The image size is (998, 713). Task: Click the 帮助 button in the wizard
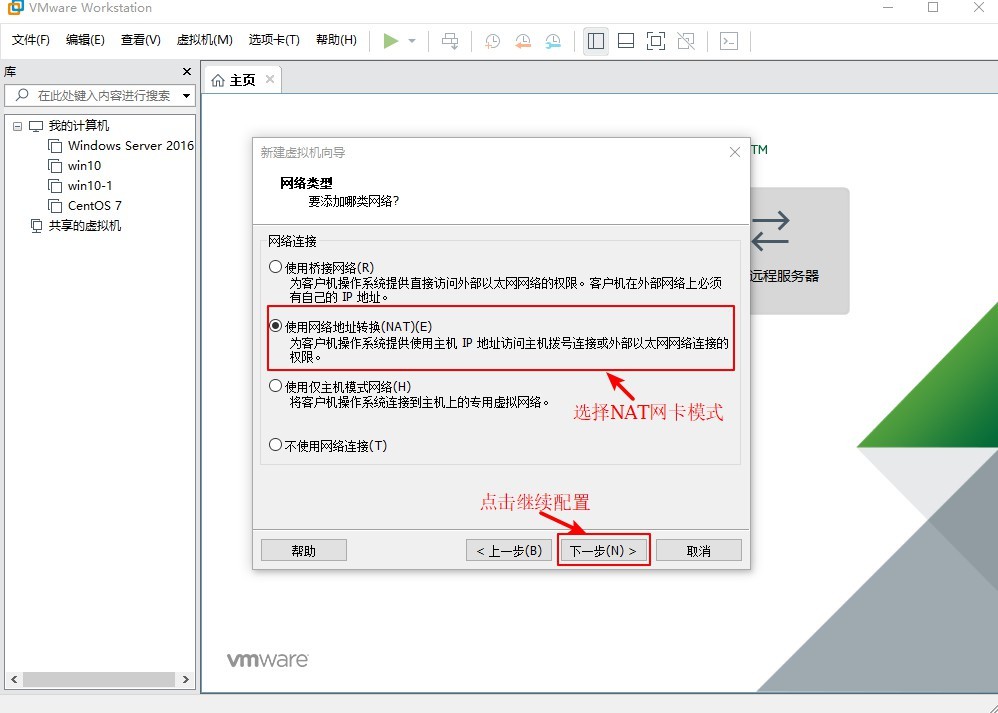(303, 549)
